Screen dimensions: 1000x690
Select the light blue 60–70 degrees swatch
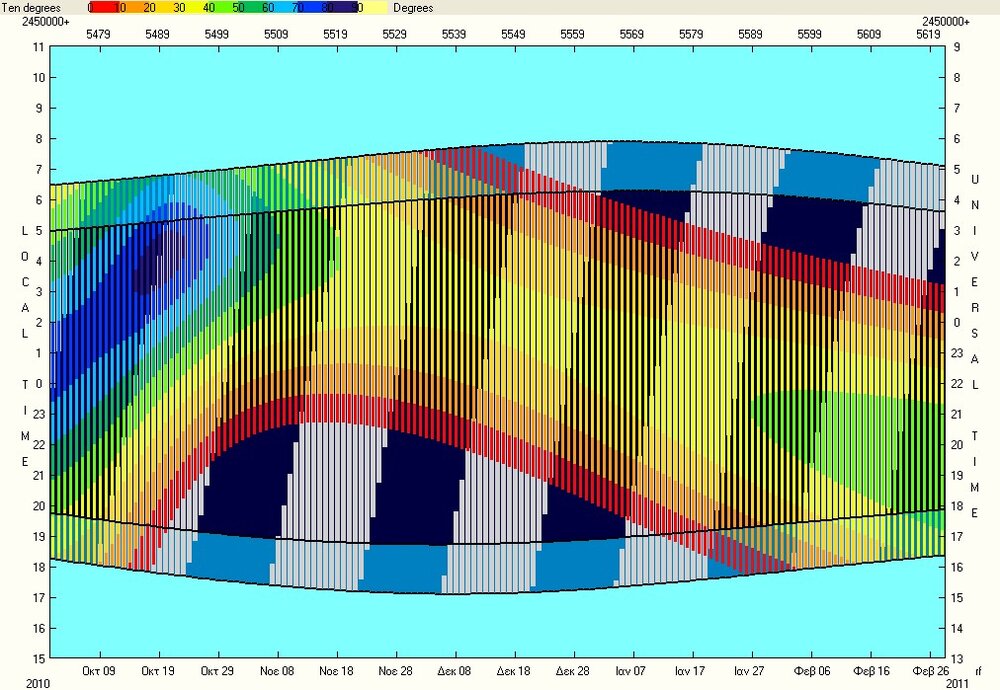click(x=280, y=7)
